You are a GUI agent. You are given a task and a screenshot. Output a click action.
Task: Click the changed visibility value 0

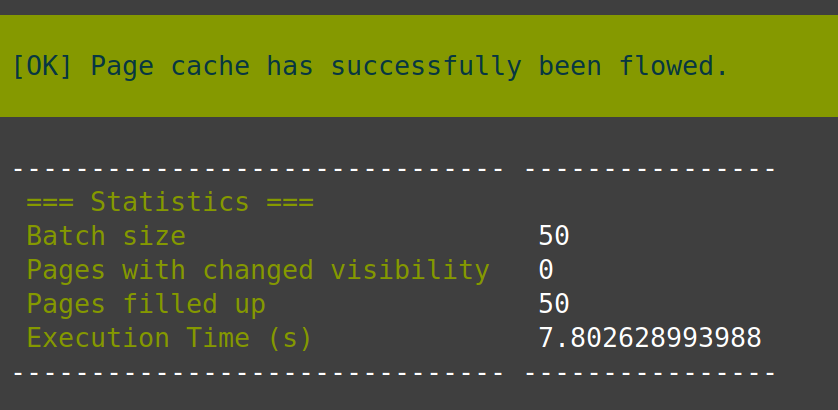tap(546, 270)
